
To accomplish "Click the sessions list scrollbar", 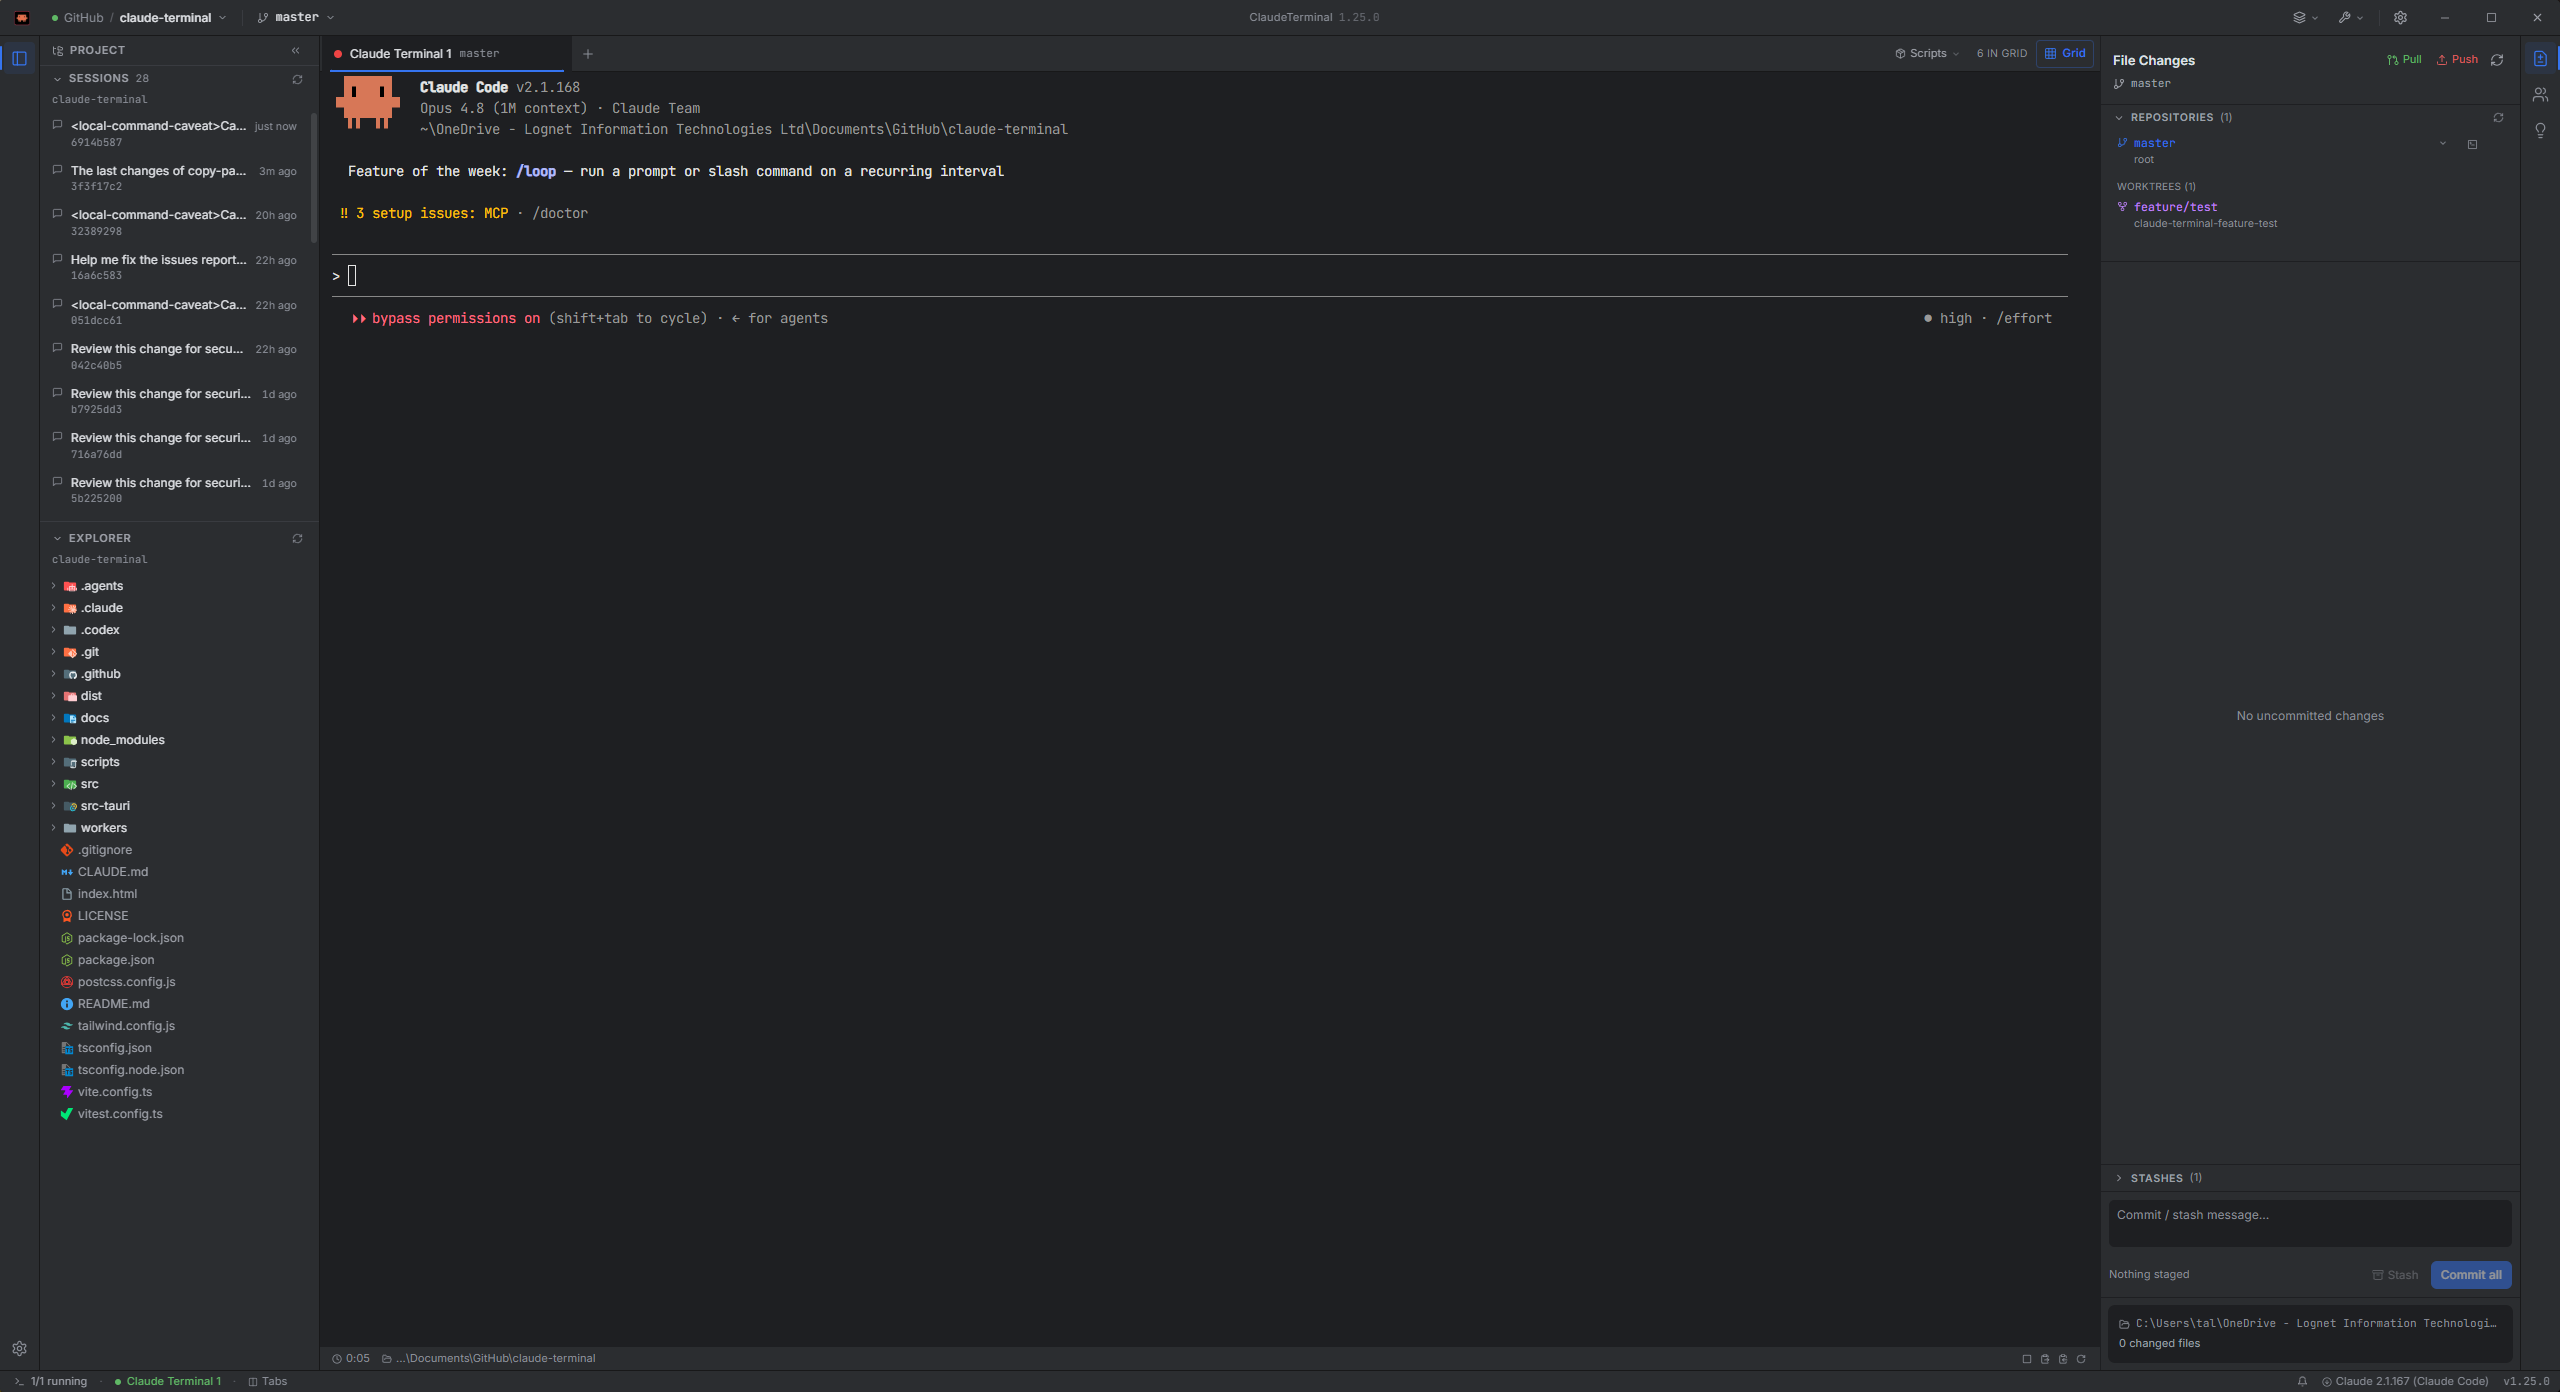I will click(314, 178).
